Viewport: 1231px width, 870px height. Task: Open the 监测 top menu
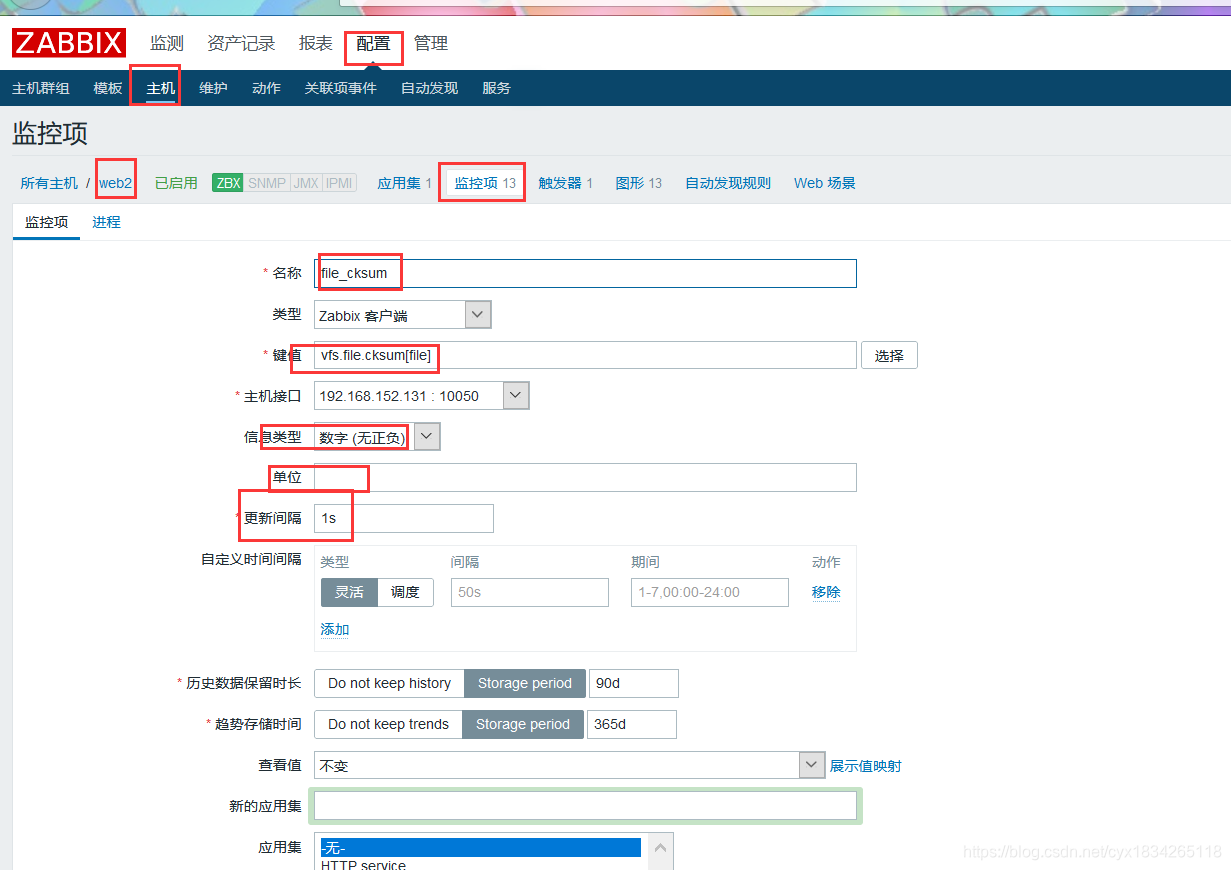(167, 43)
